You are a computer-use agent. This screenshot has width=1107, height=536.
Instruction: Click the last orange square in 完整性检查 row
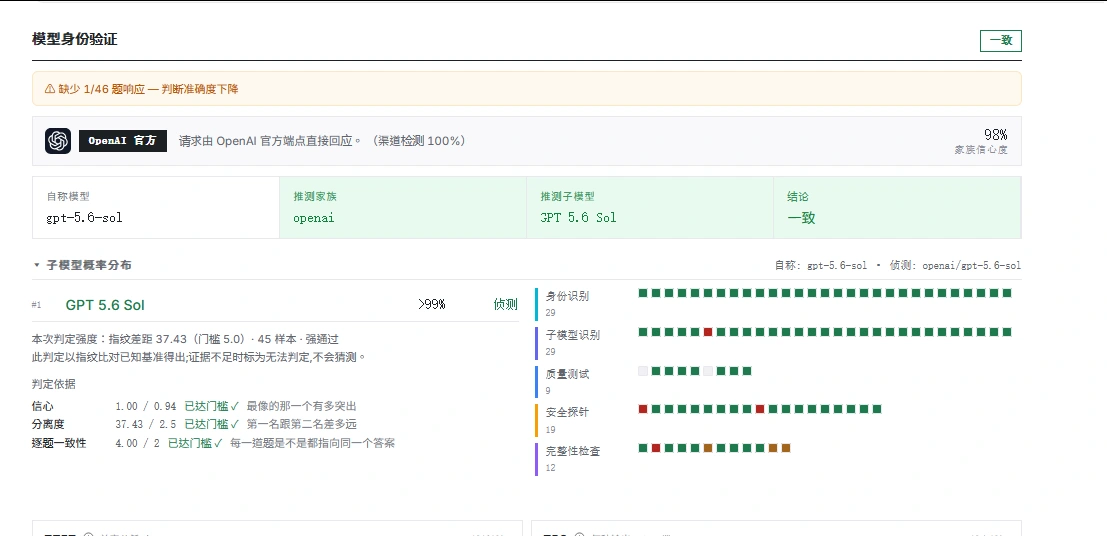(786, 448)
